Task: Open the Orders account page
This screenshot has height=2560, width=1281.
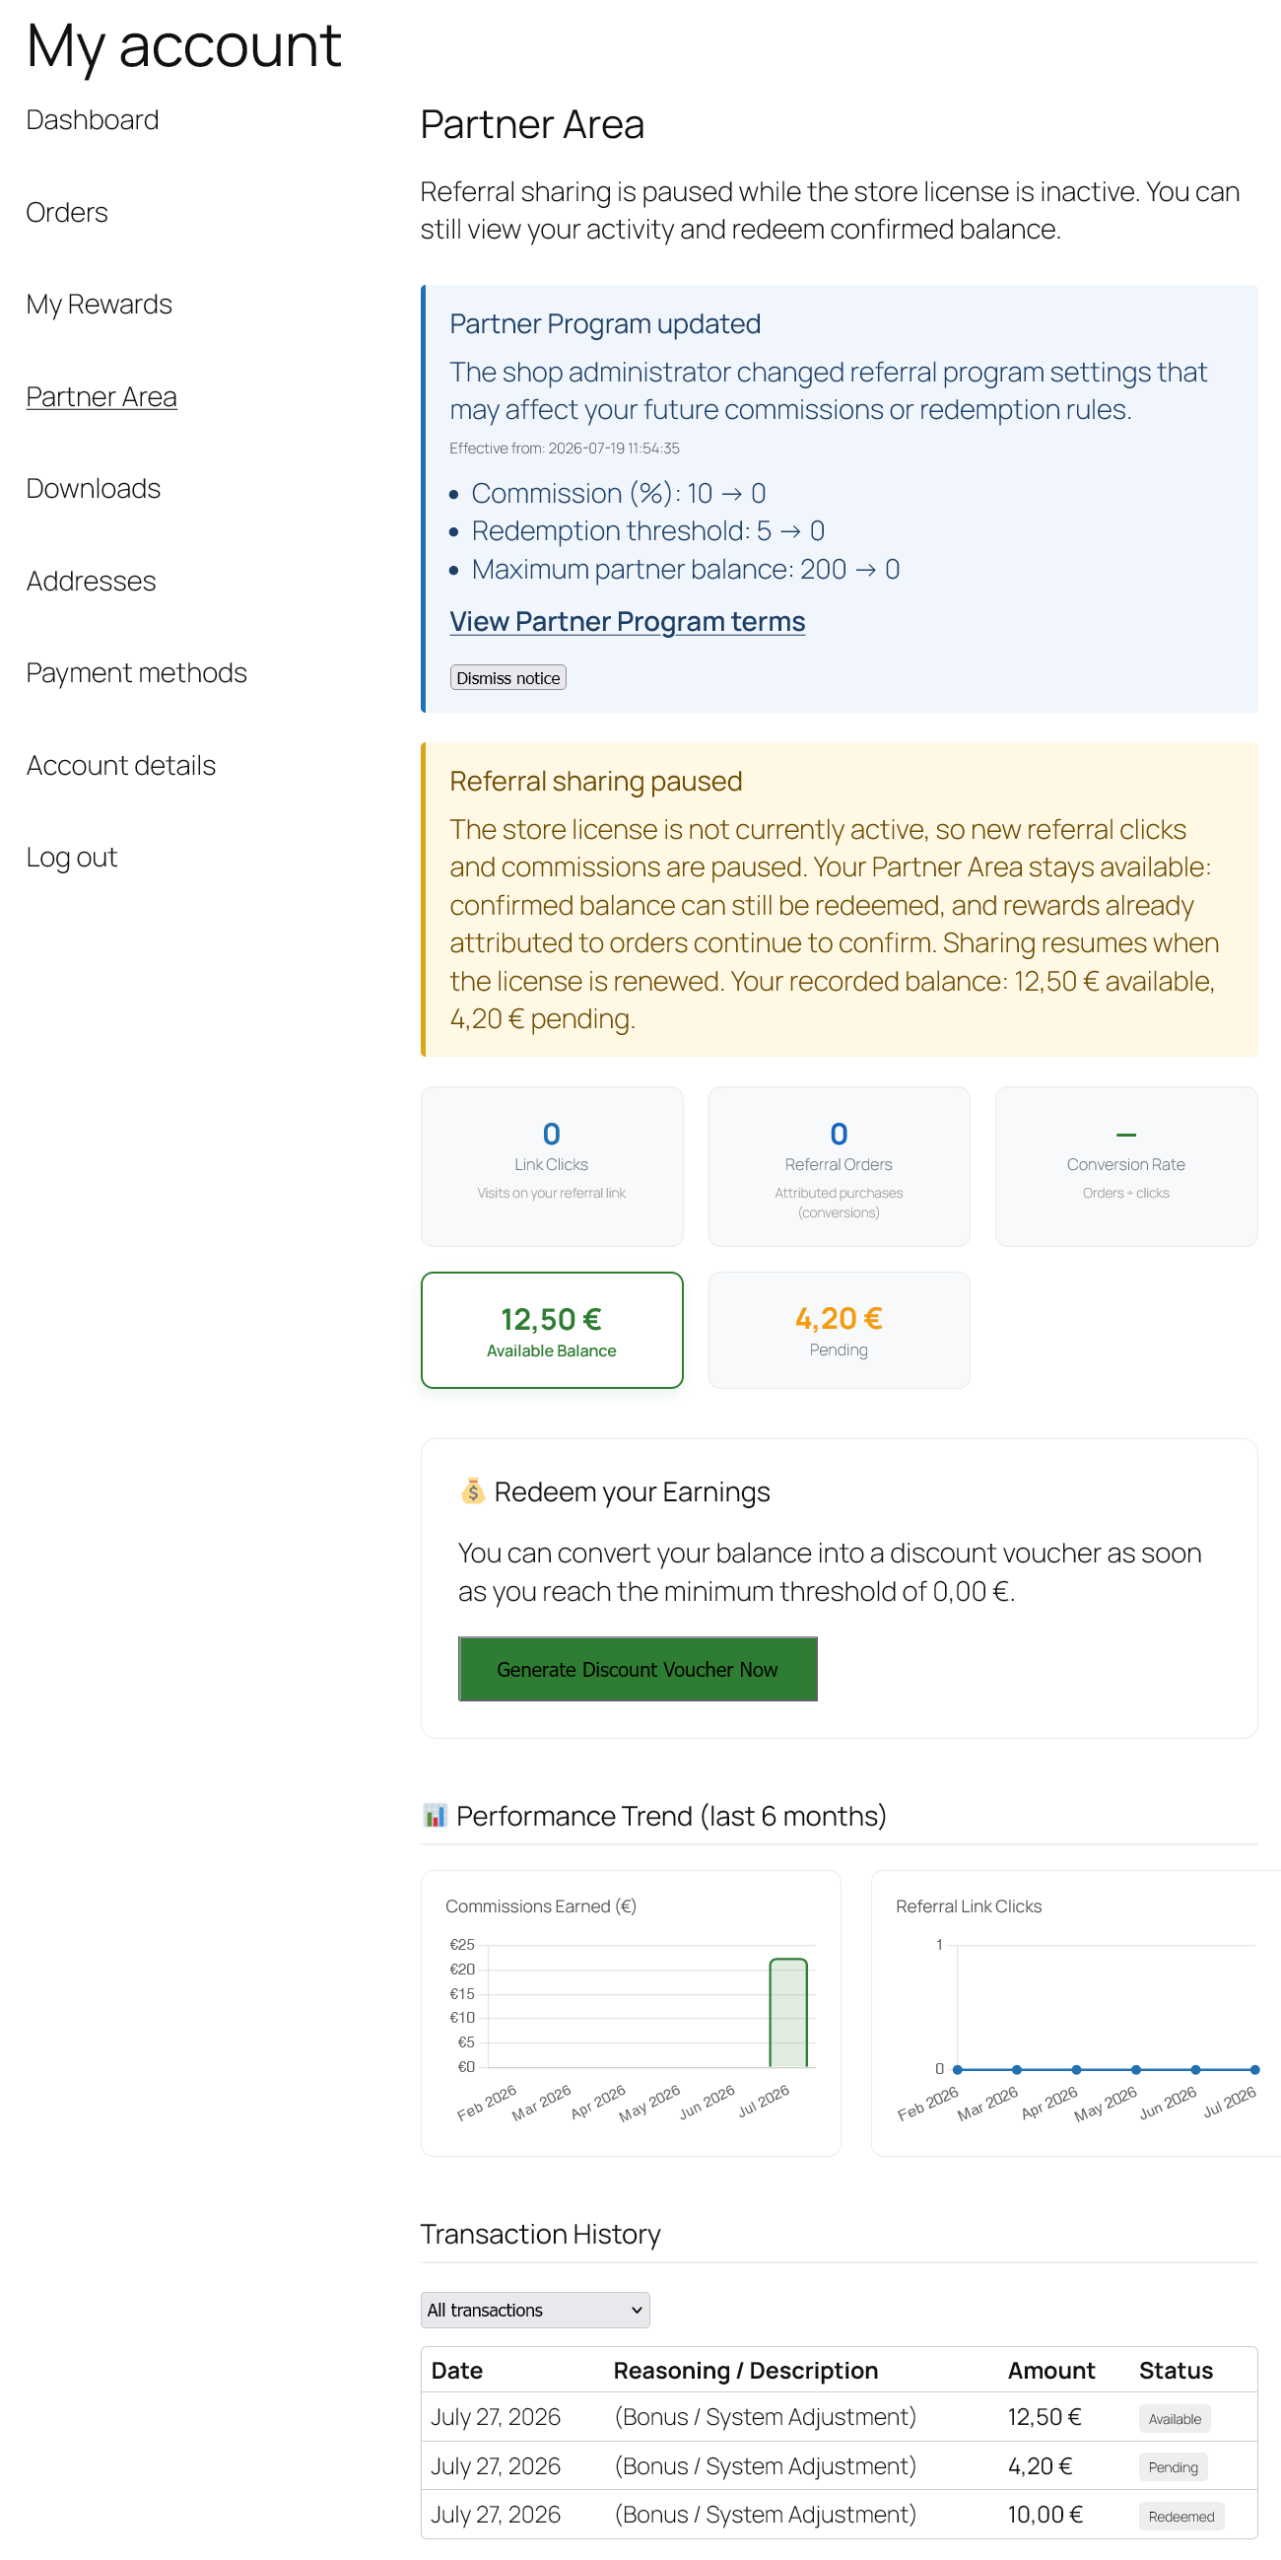Action: point(67,212)
